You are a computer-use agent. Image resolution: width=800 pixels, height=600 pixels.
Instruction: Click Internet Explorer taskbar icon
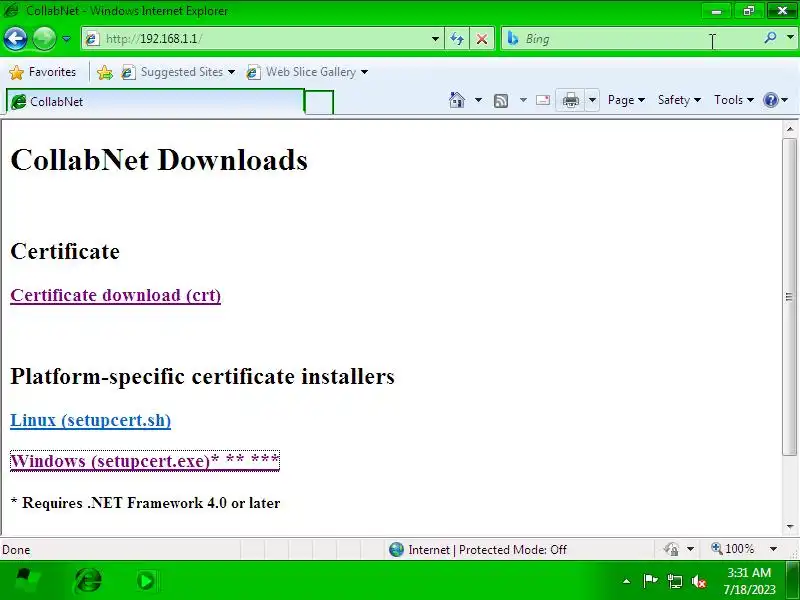pos(88,581)
